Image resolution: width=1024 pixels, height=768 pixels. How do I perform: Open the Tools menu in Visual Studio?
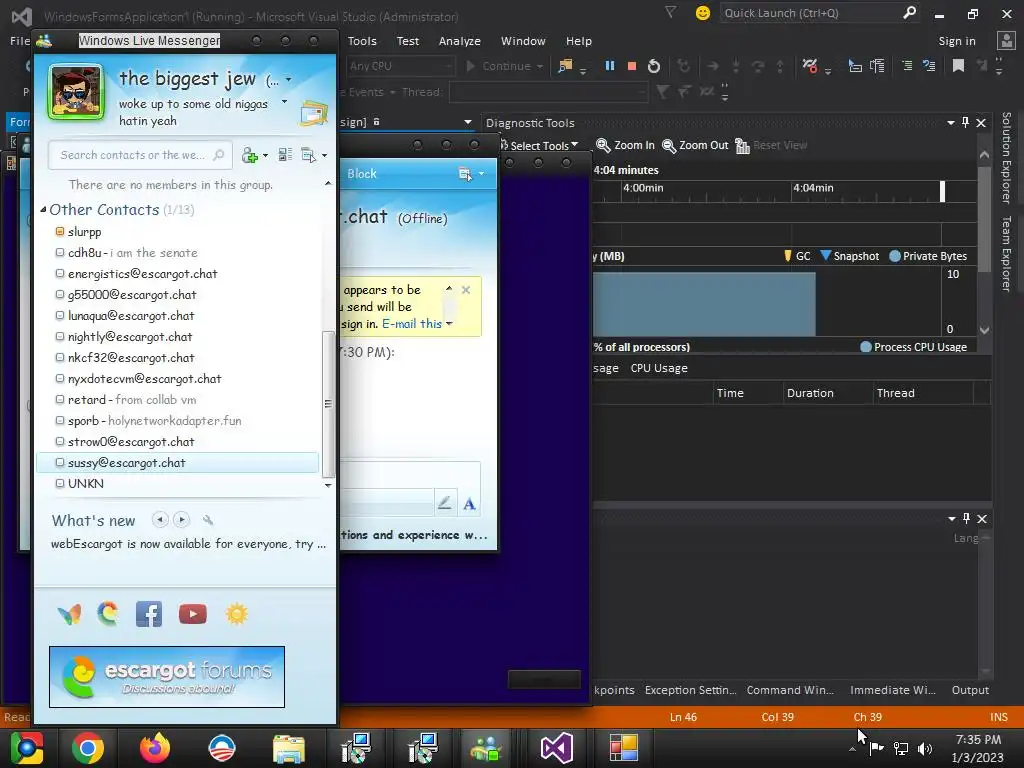pyautogui.click(x=362, y=40)
